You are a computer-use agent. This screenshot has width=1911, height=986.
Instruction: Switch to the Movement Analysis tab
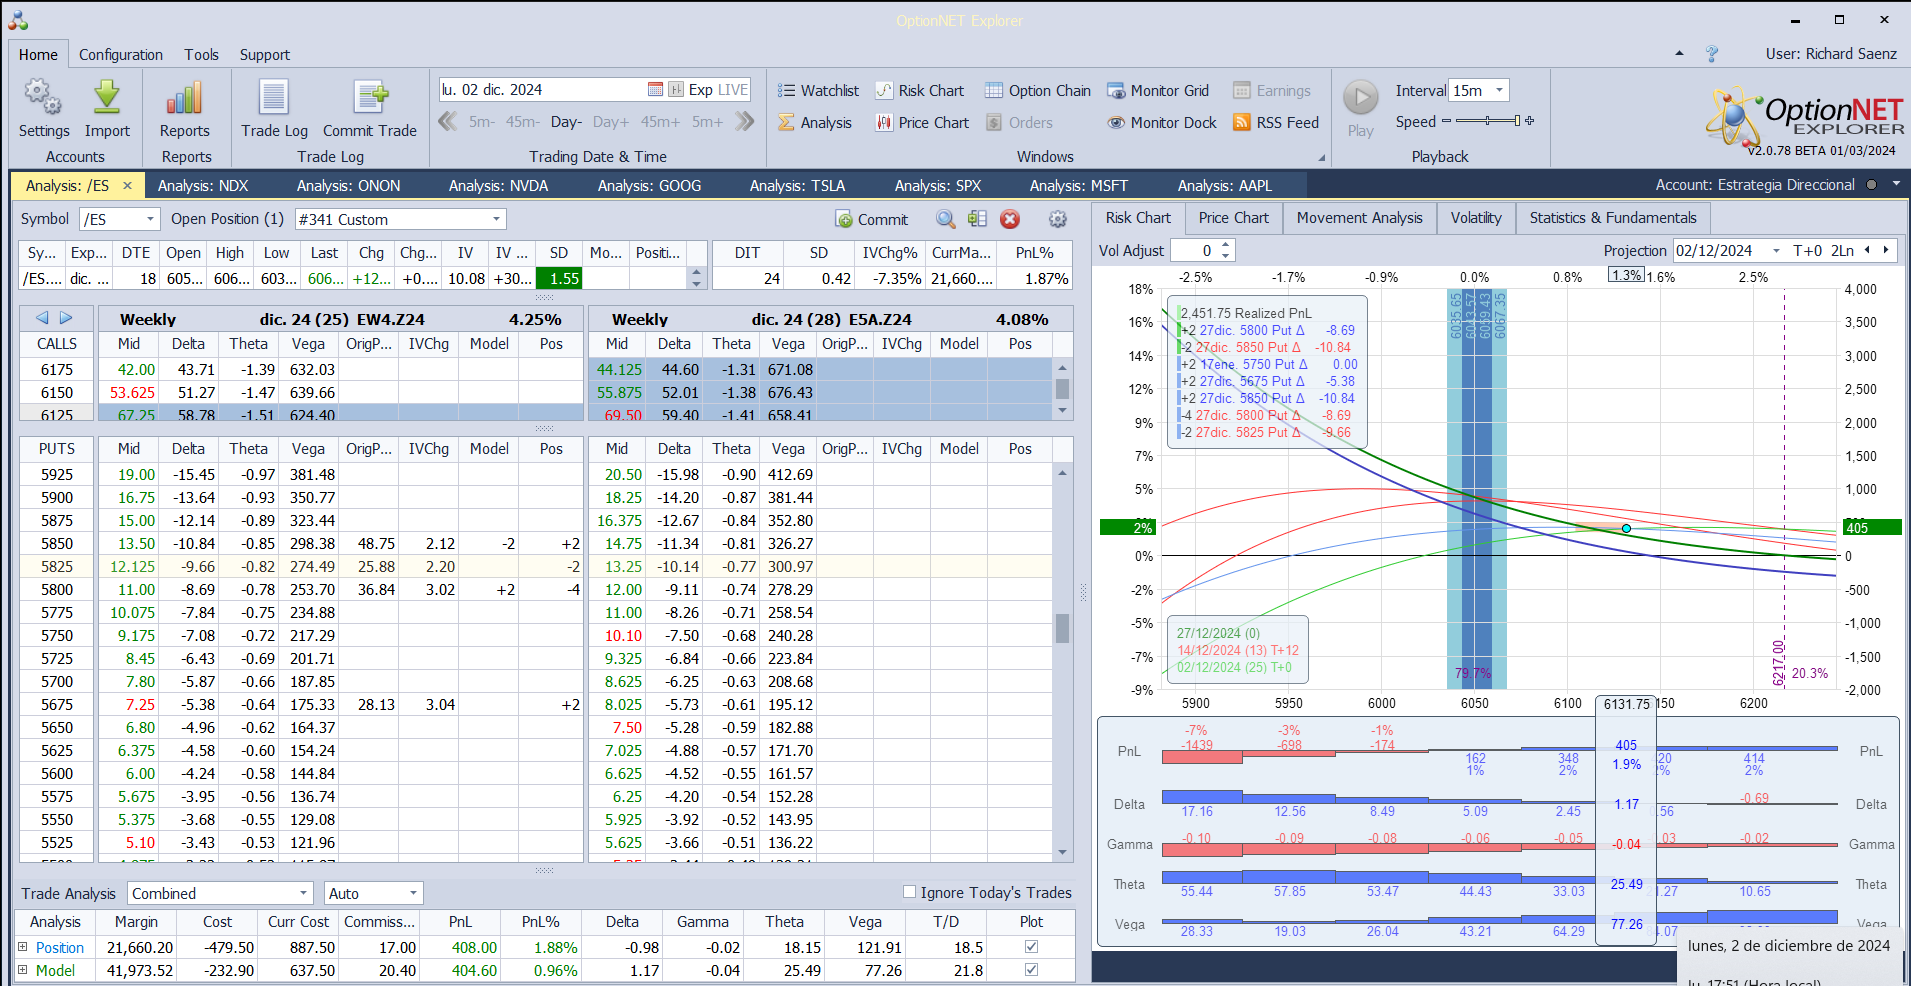(1359, 218)
